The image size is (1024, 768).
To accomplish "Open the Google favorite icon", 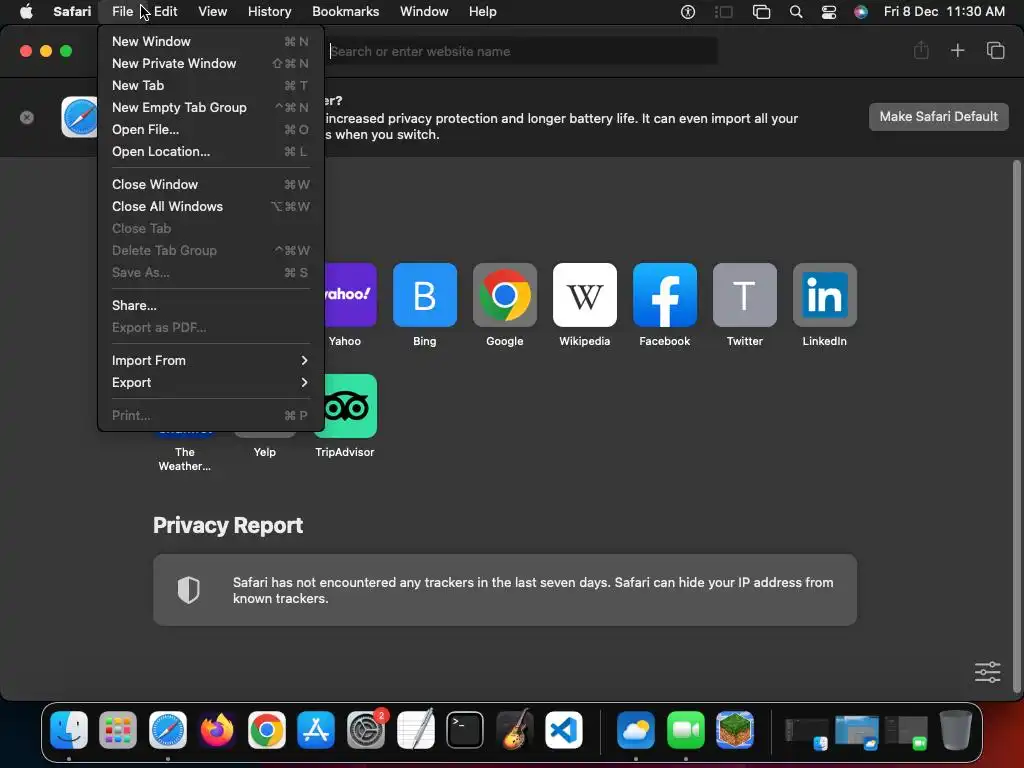I will pyautogui.click(x=505, y=295).
